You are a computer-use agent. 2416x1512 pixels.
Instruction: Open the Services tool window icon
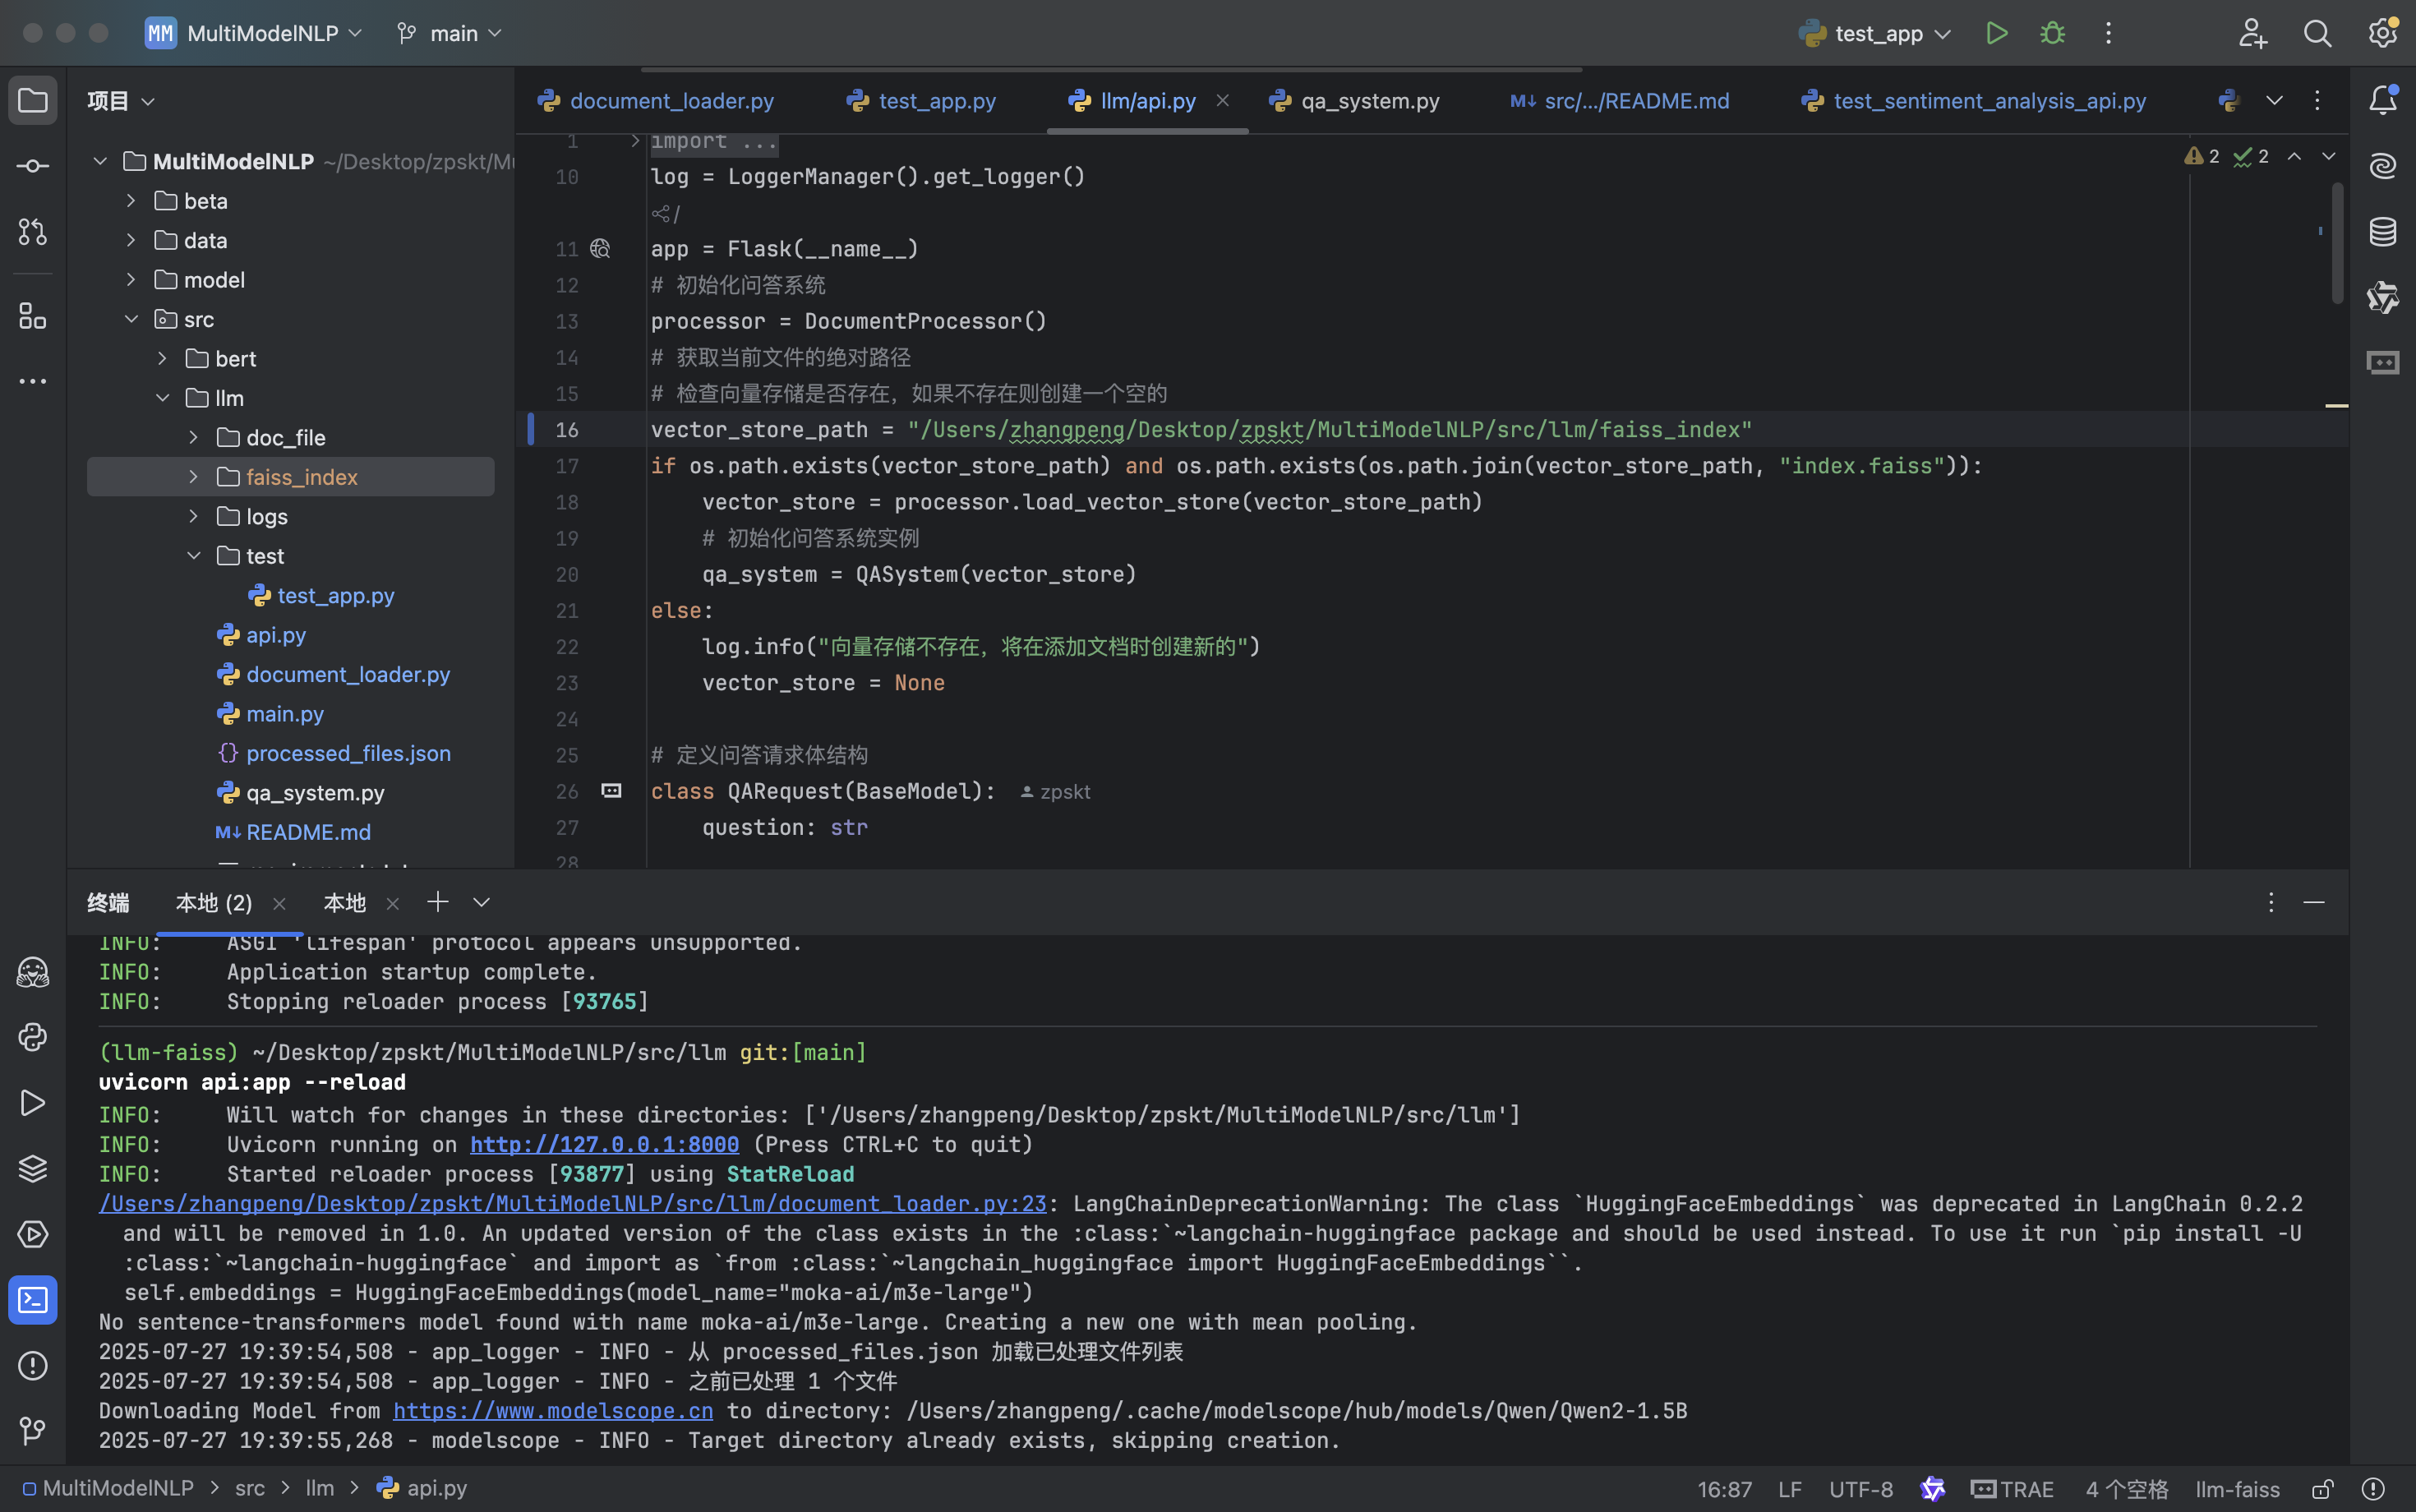click(x=32, y=1234)
